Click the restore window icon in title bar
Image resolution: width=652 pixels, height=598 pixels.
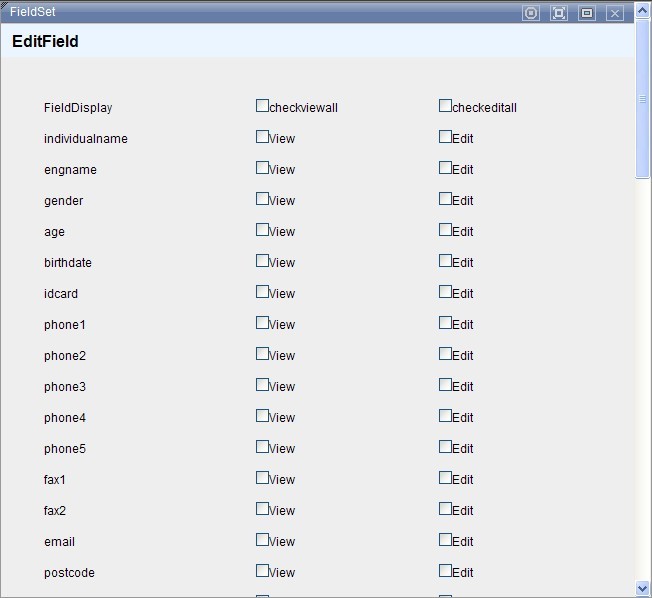click(587, 13)
